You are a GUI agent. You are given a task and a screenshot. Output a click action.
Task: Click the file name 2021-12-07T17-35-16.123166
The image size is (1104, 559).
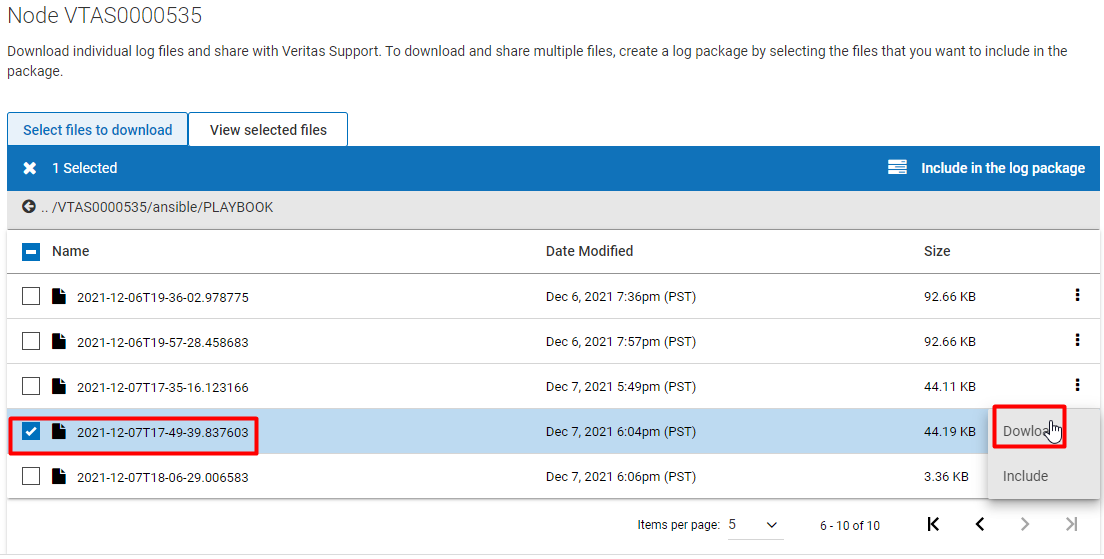point(162,387)
